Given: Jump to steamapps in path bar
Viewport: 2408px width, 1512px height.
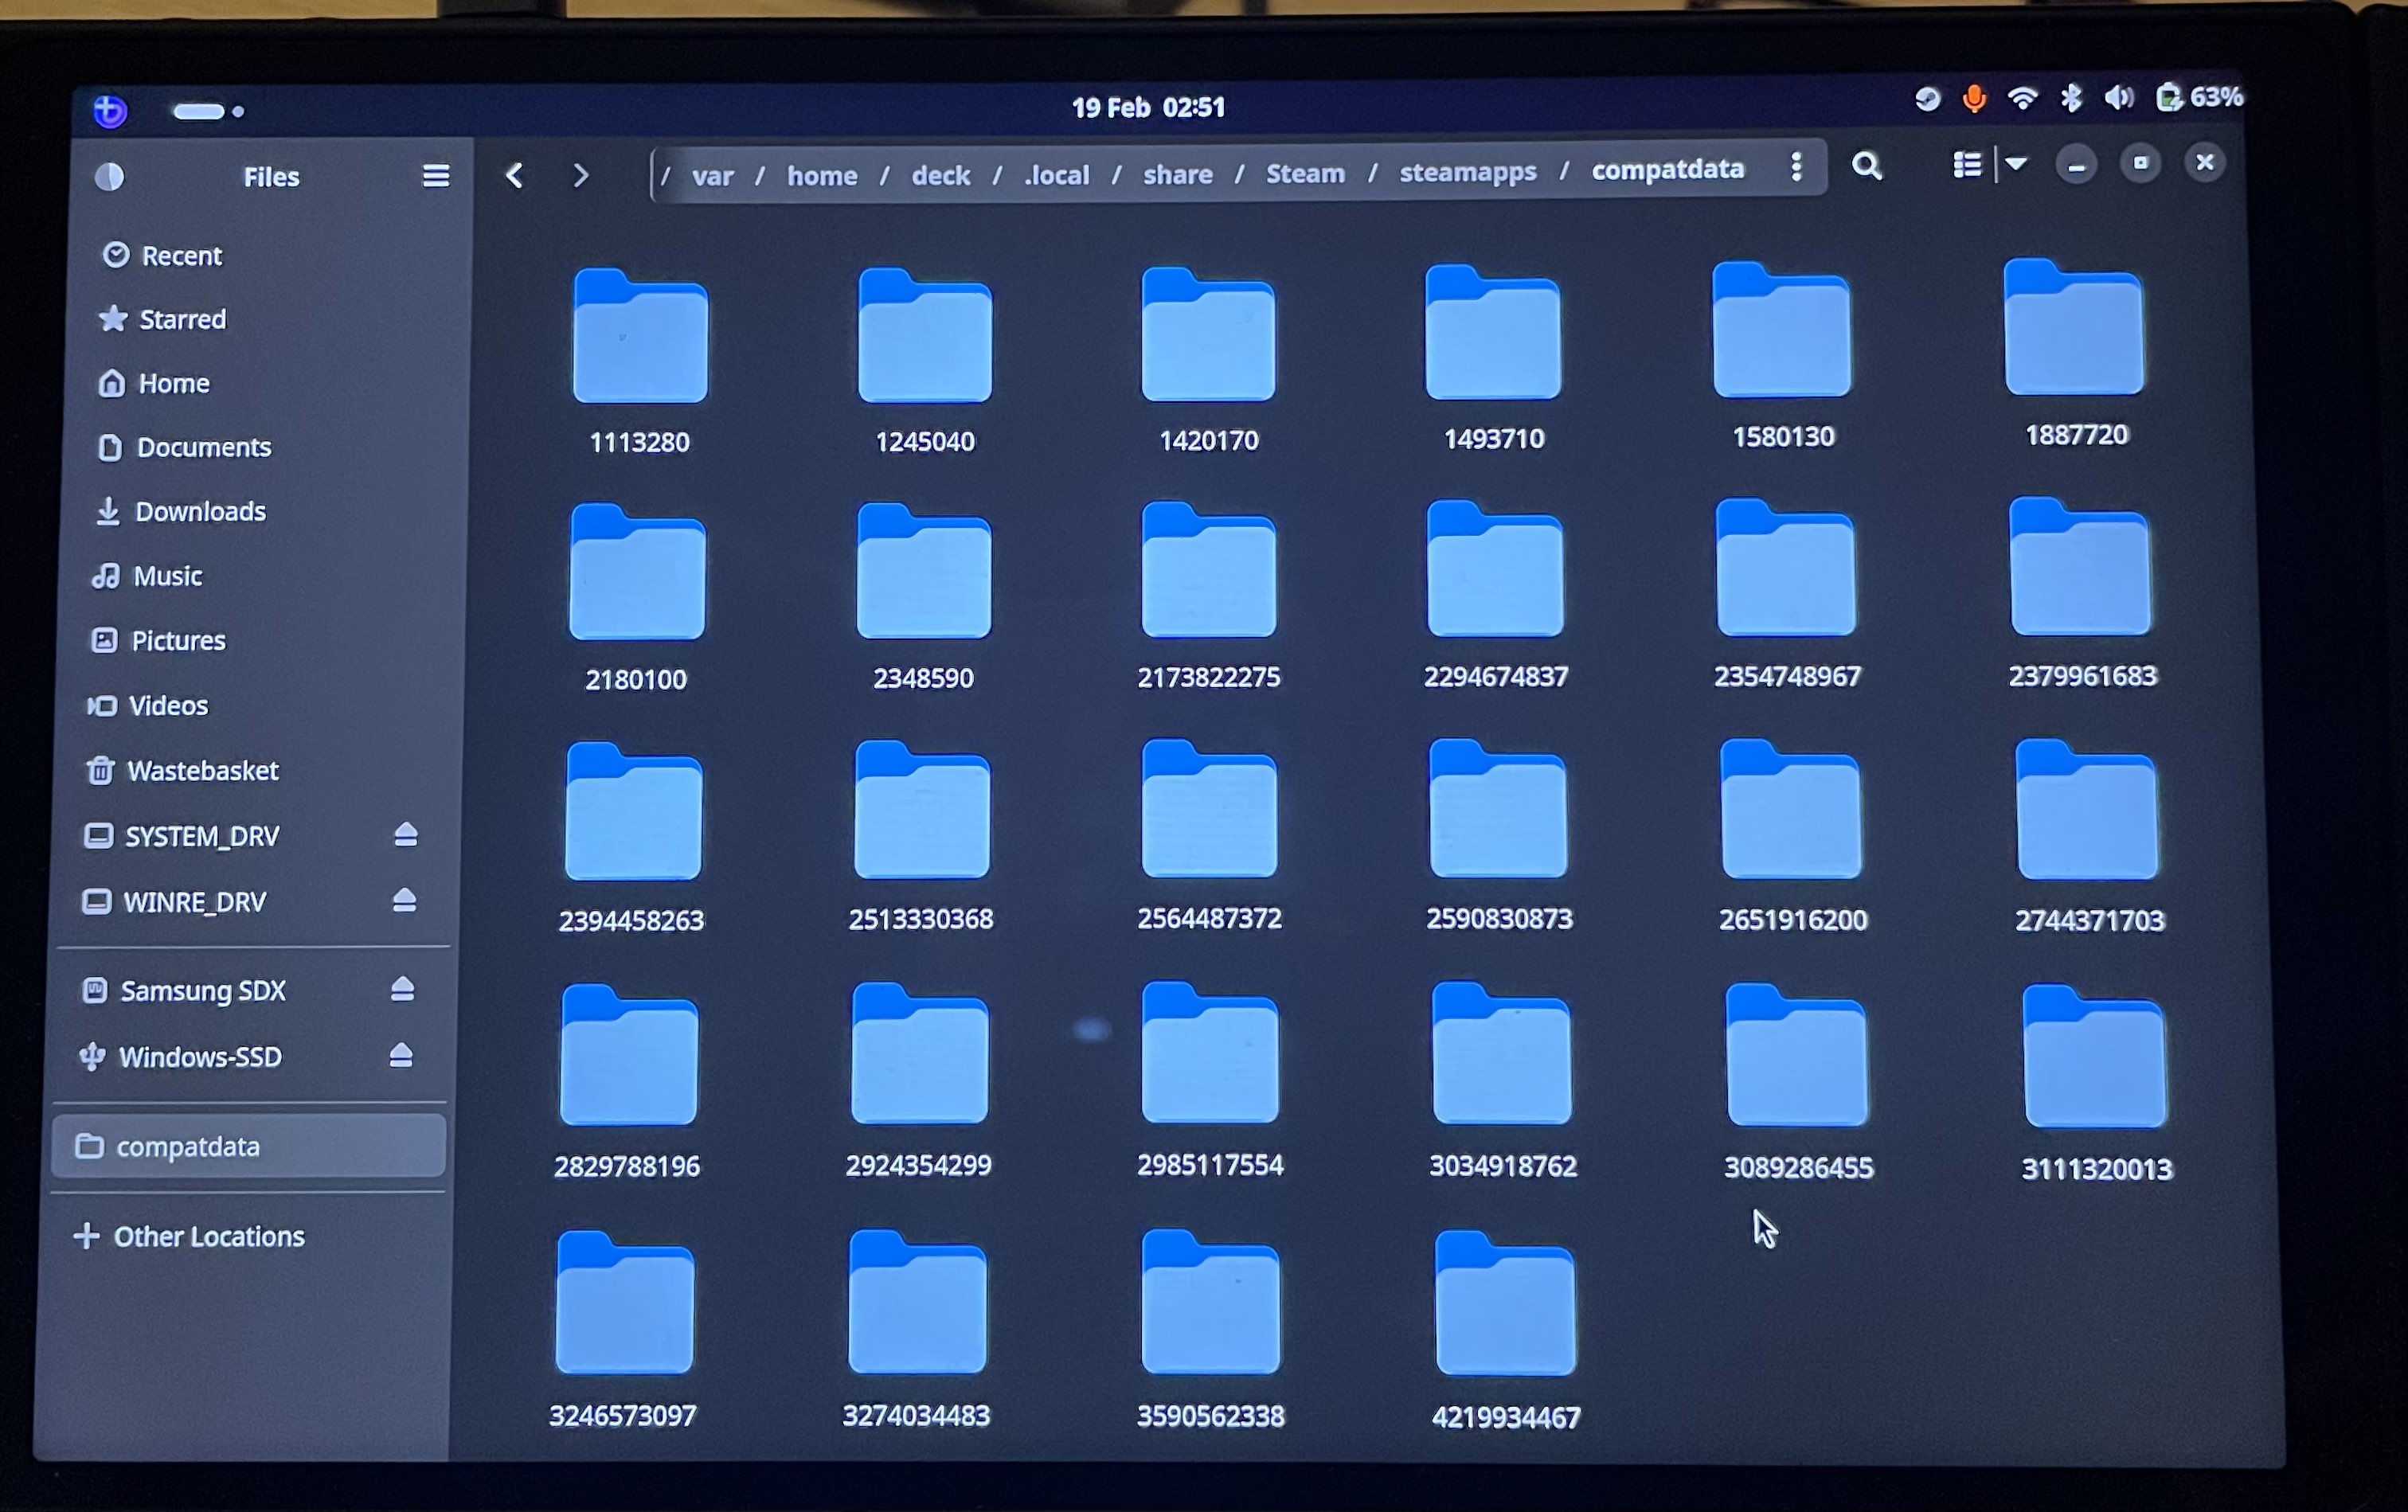Looking at the screenshot, I should (x=1467, y=172).
